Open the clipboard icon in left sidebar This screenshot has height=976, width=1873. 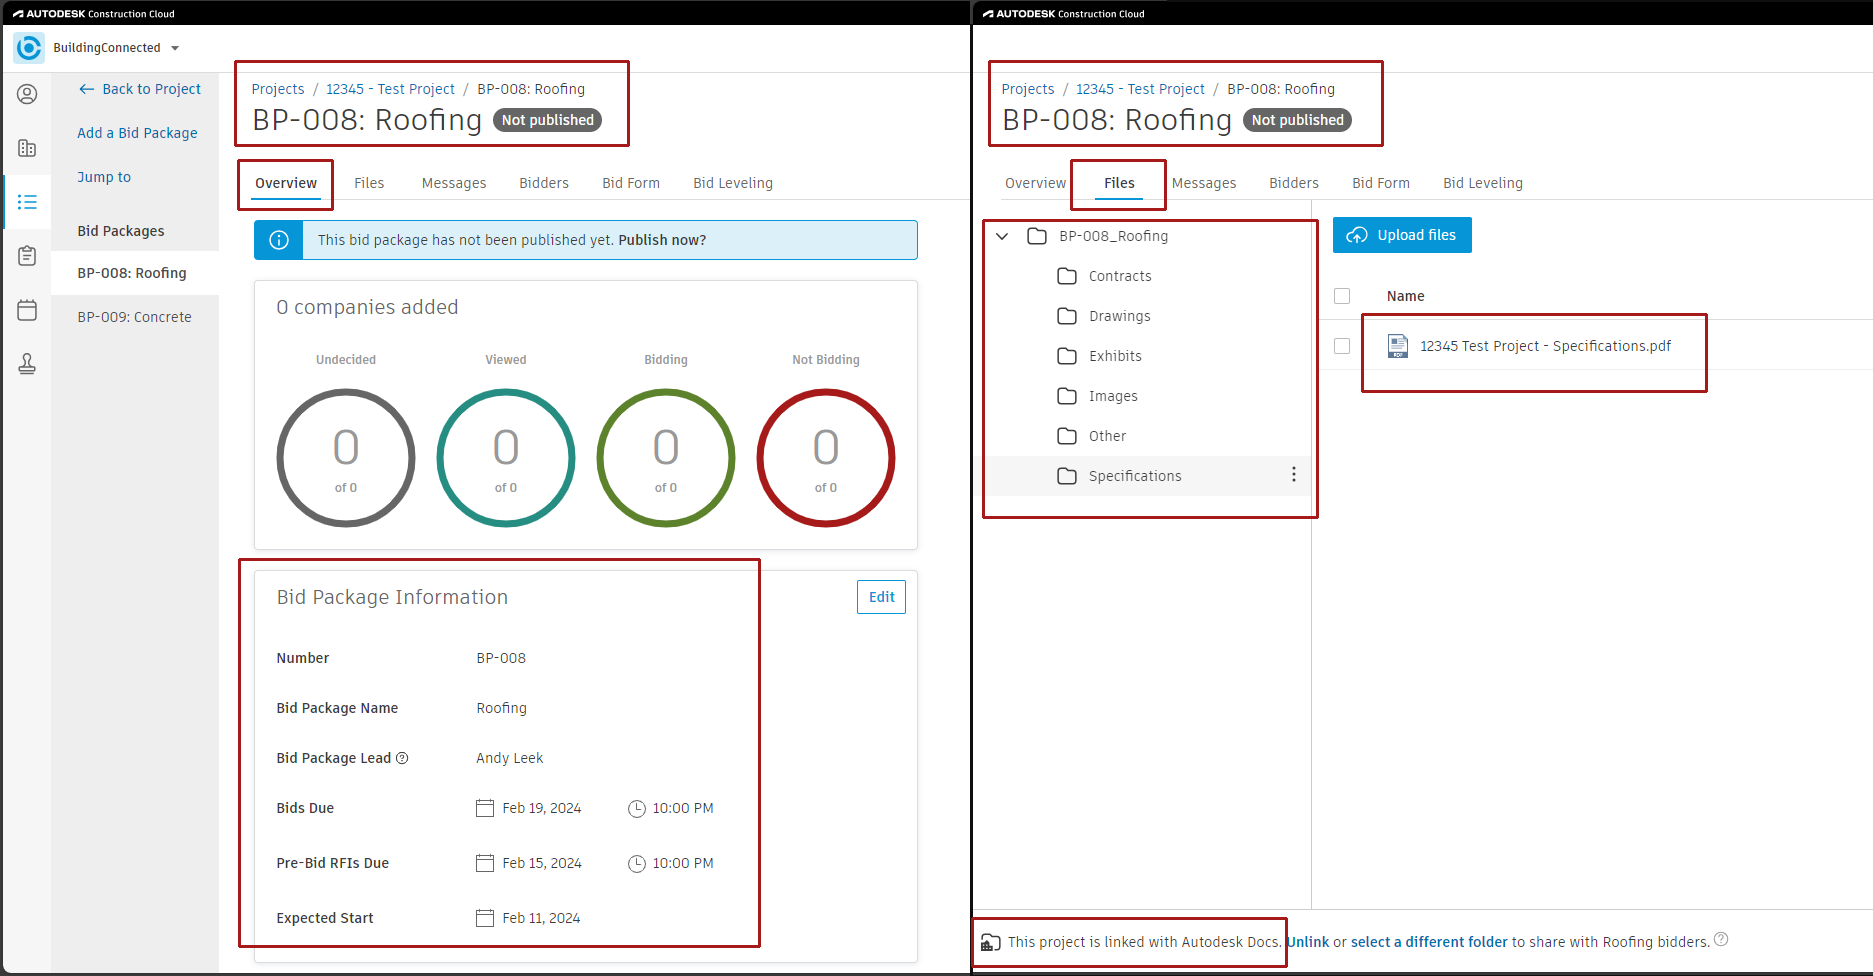[27, 256]
